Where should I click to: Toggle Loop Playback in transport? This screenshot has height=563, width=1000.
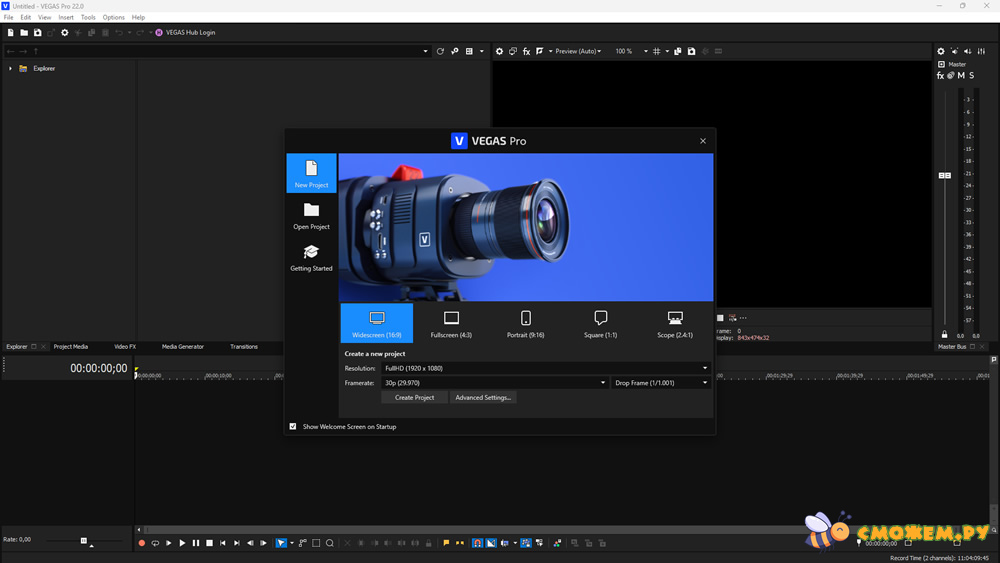155,543
